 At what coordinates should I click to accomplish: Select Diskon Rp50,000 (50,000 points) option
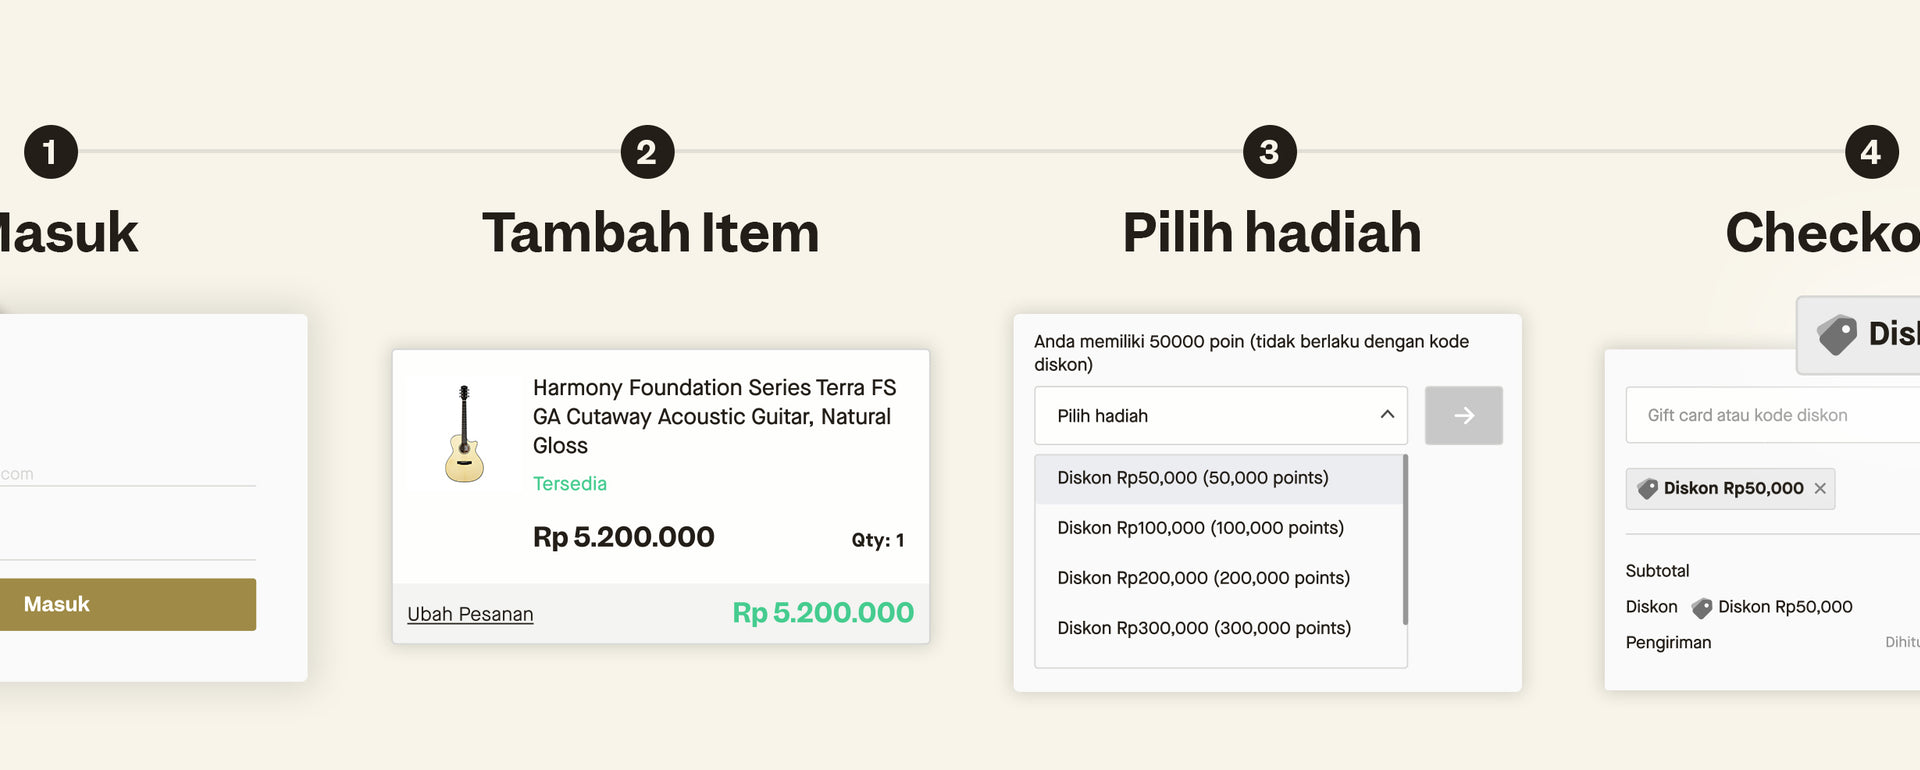pyautogui.click(x=1192, y=478)
